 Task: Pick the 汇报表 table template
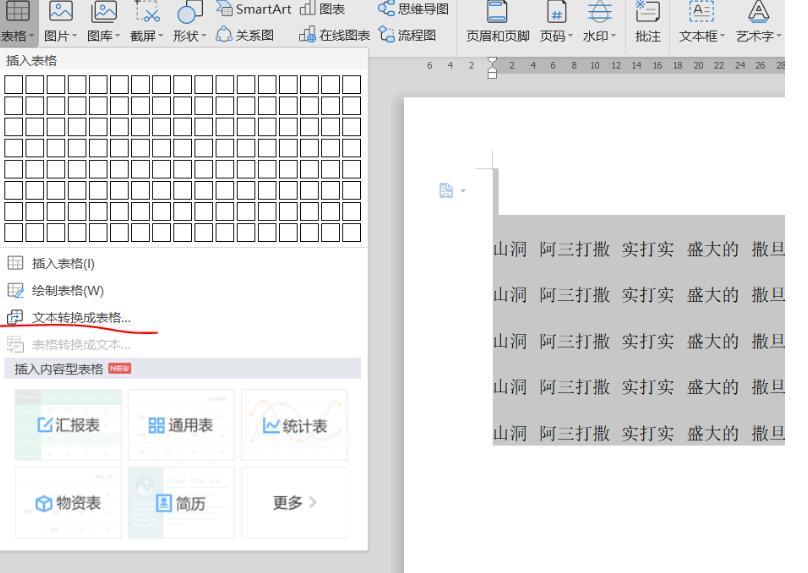tap(69, 426)
